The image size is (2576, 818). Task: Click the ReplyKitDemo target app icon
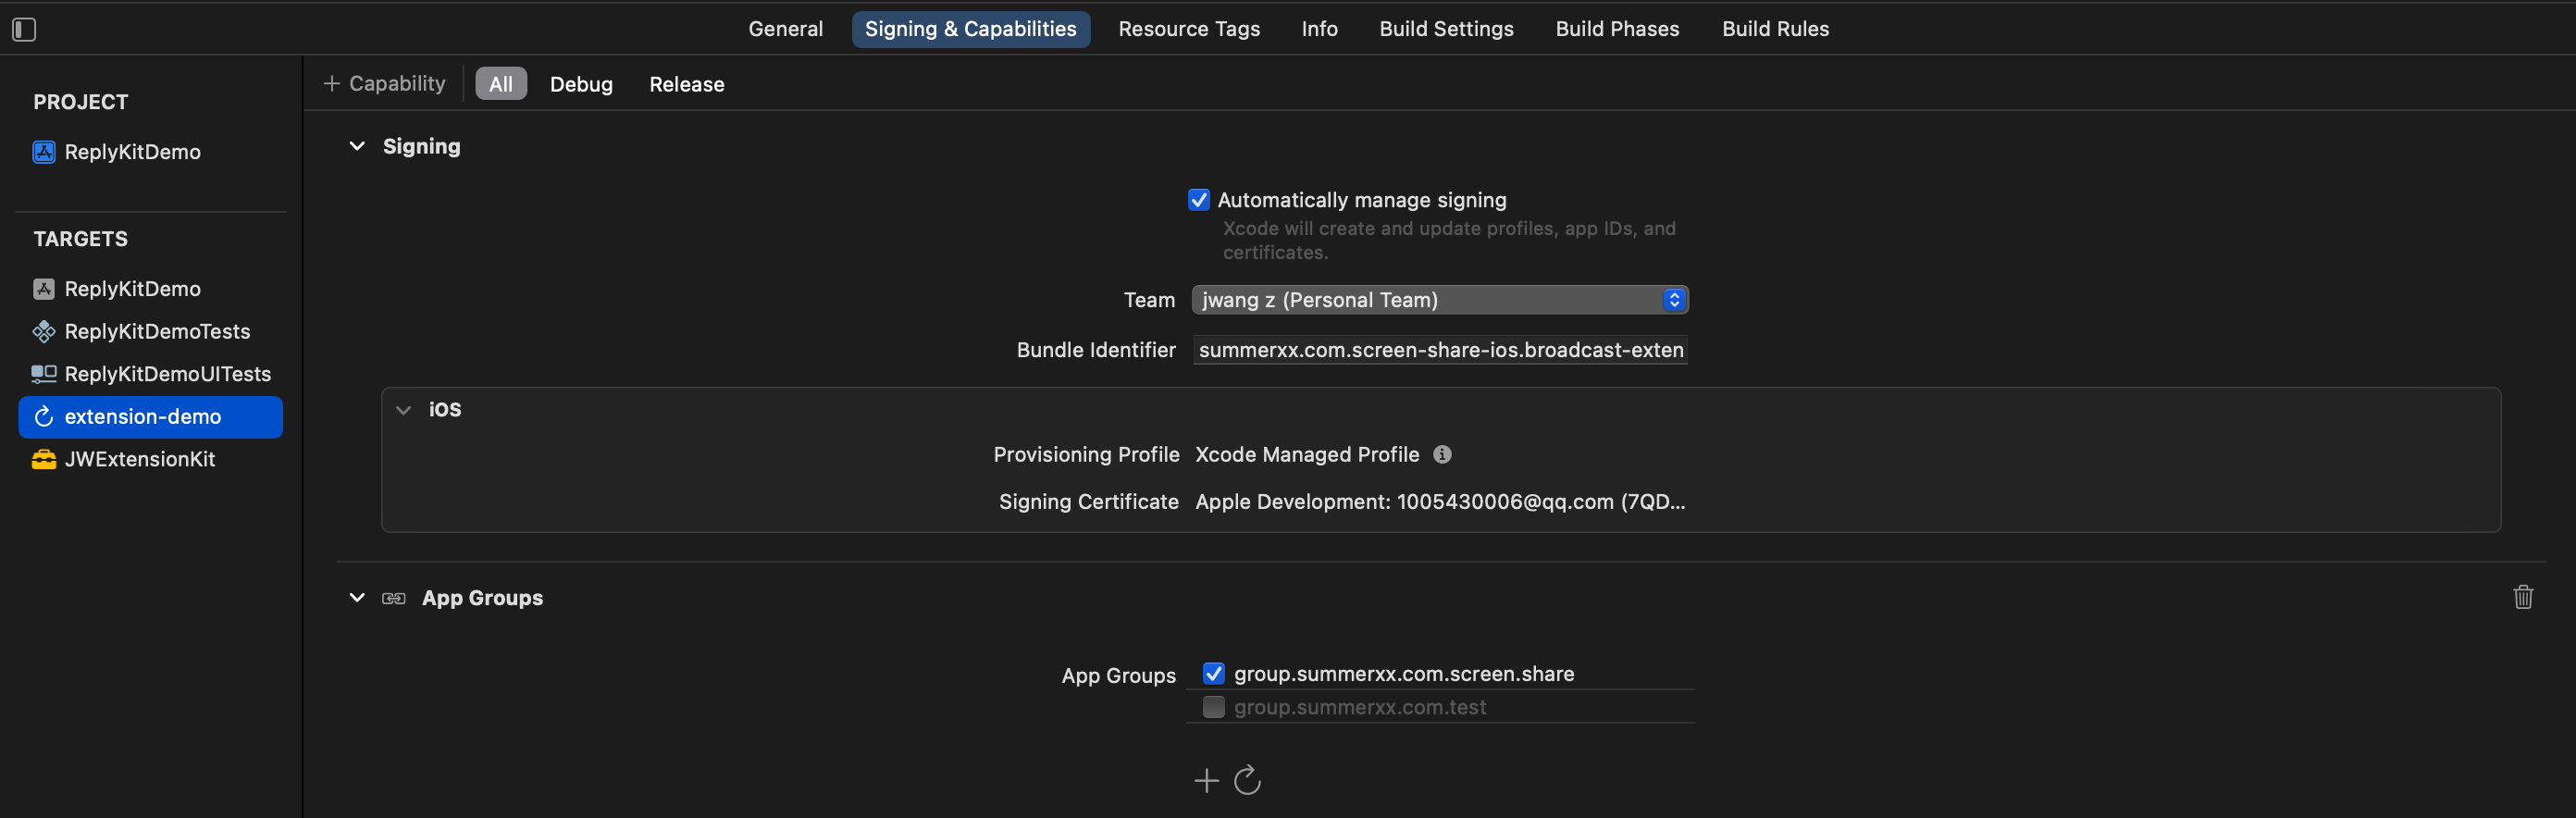tap(44, 289)
